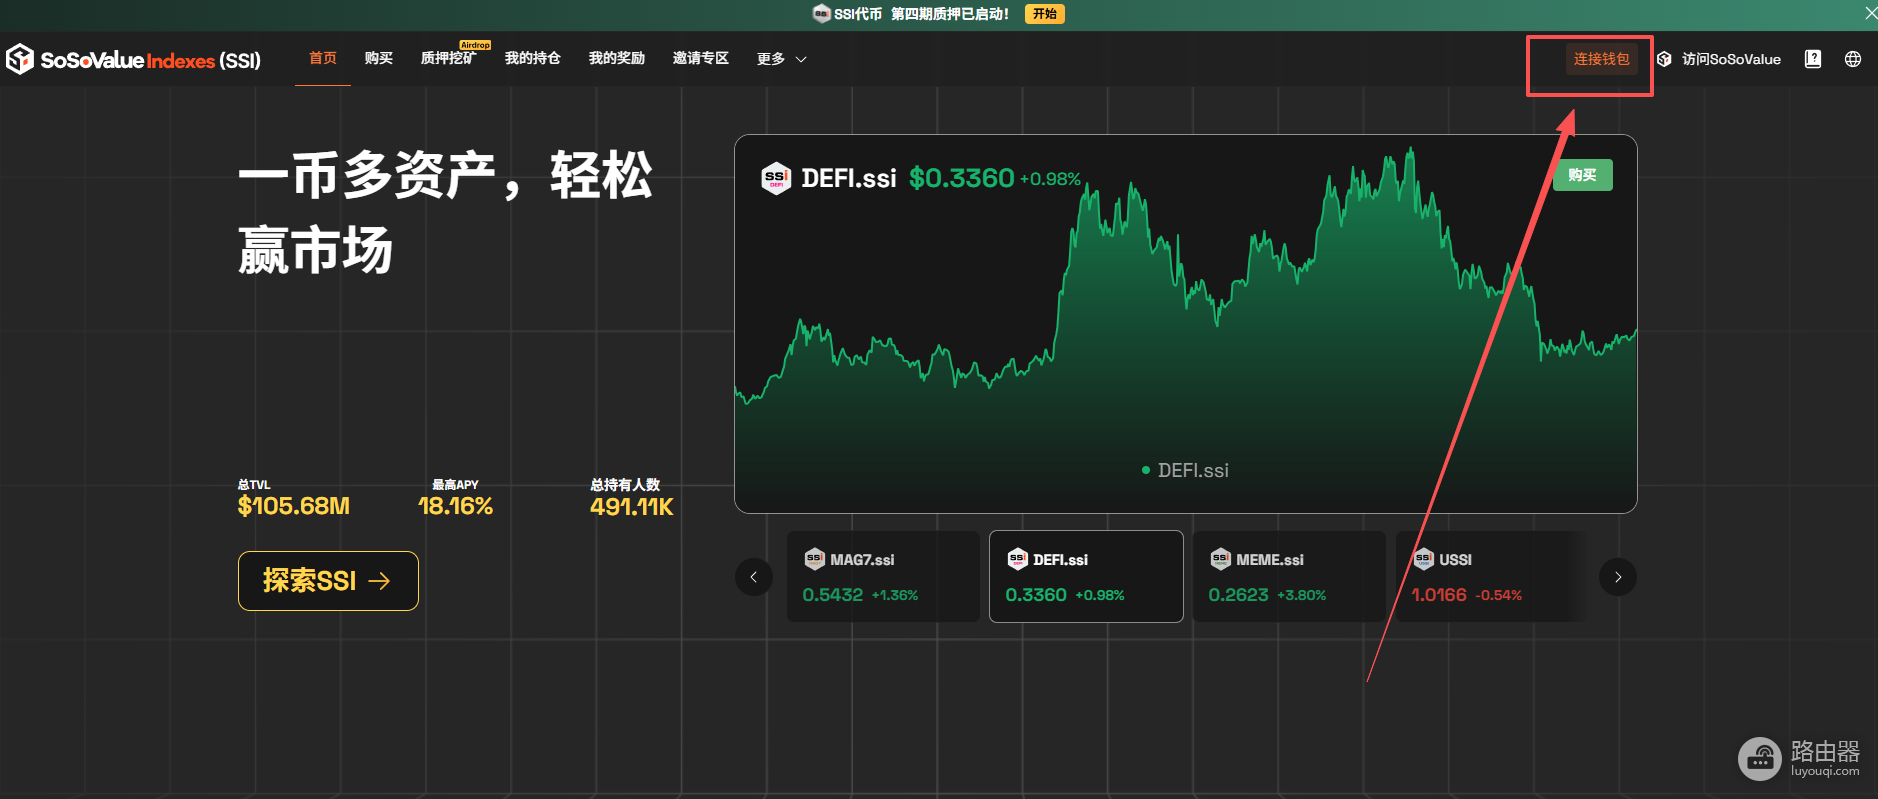Click the Airdrop badge above 质押挖矿
The width and height of the screenshot is (1878, 799).
(475, 45)
